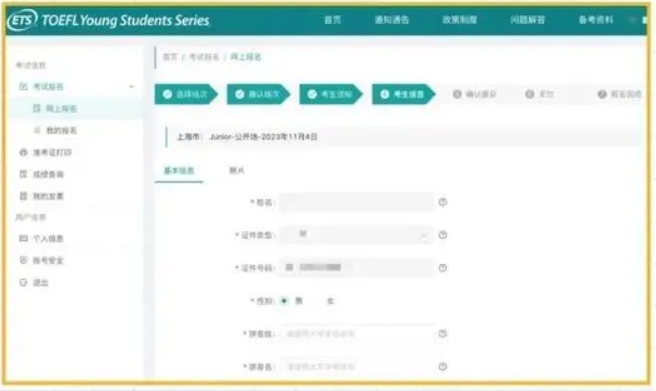Open 备考资料 in the top navigation
The width and height of the screenshot is (656, 391).
click(596, 20)
